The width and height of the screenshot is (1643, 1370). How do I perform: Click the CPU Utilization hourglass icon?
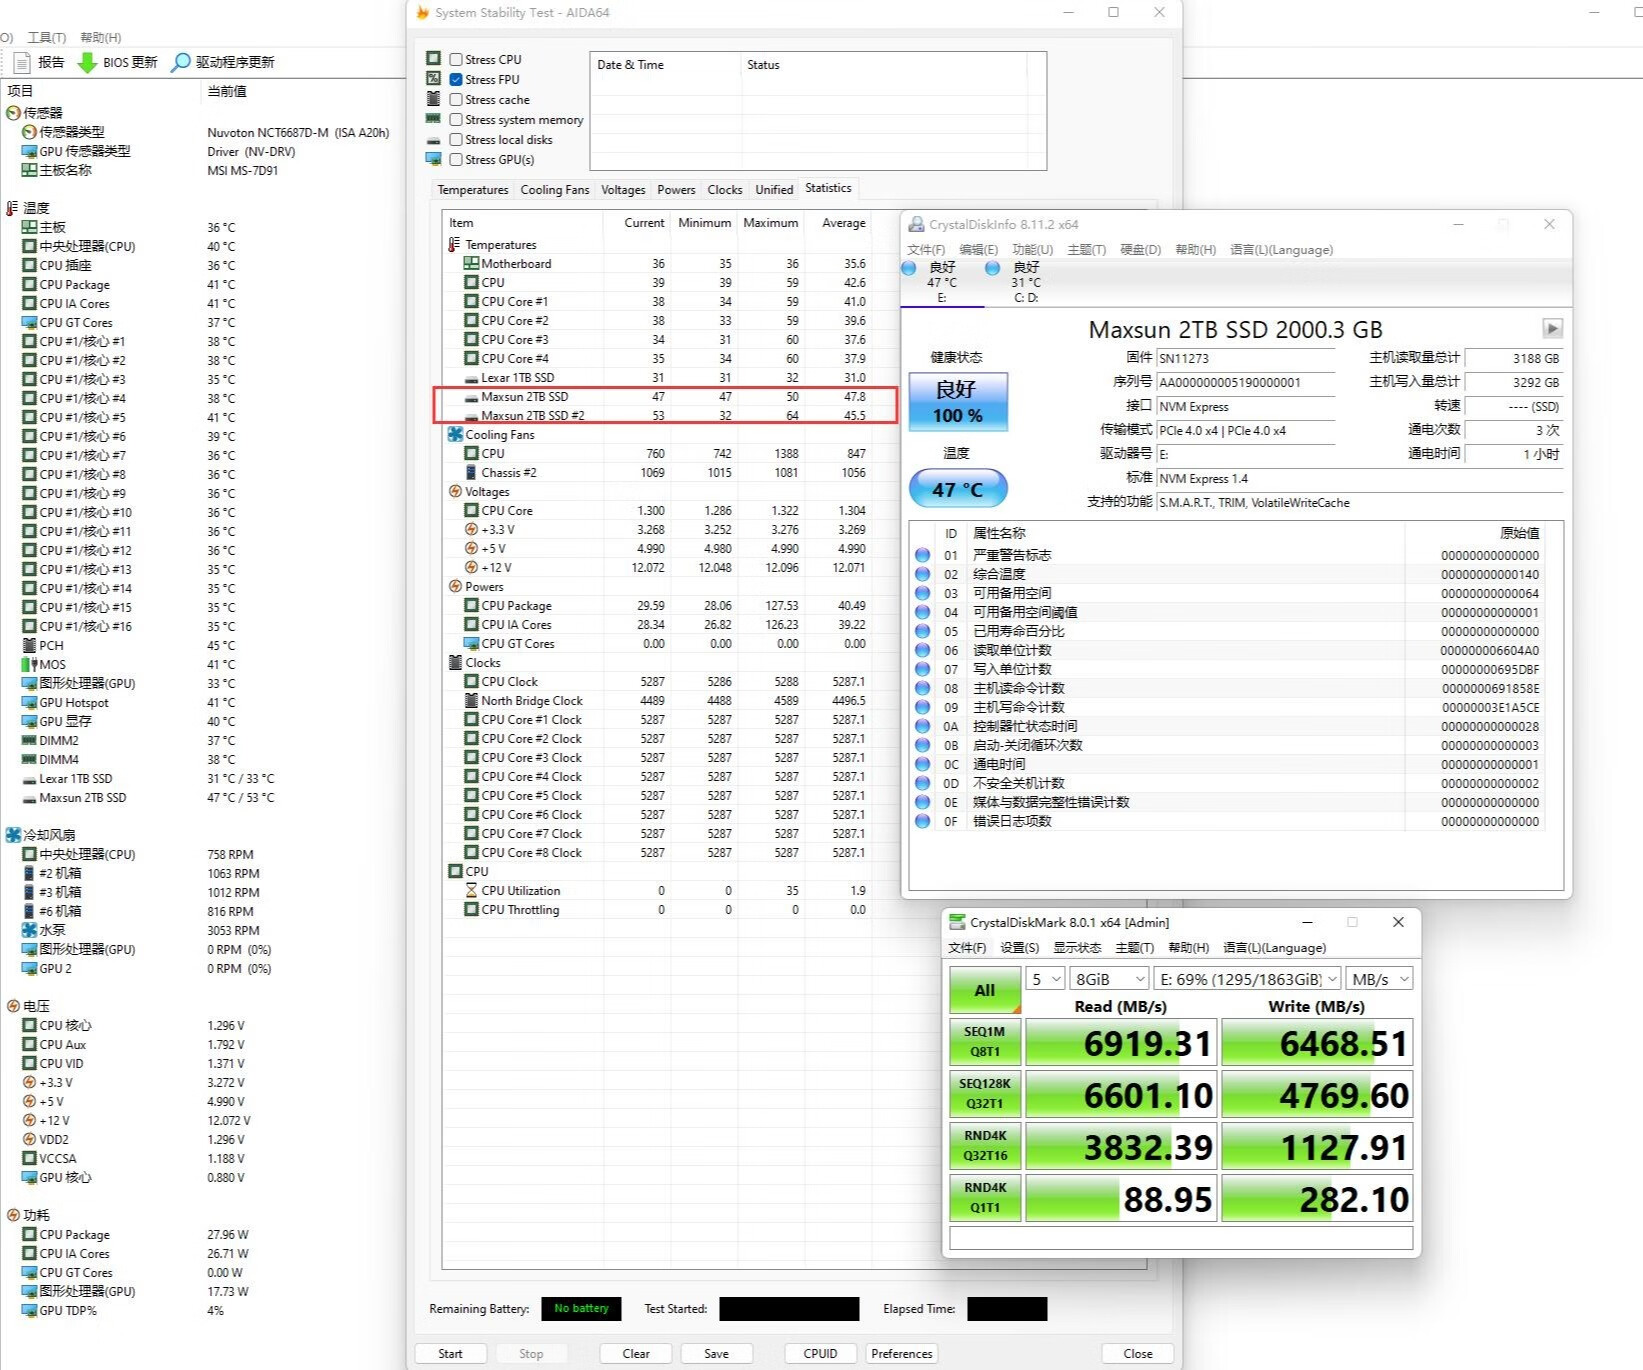(x=471, y=890)
